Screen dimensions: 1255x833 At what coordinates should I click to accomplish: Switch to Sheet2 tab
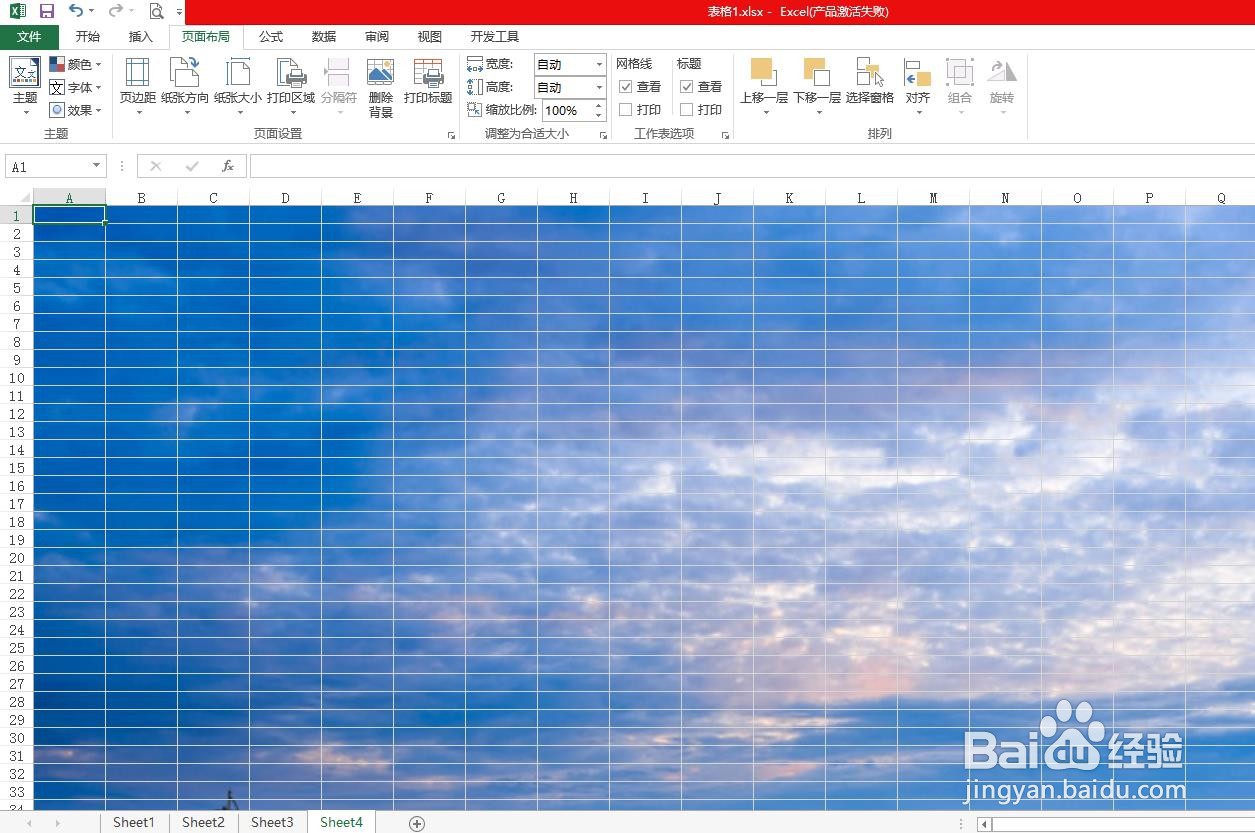[203, 822]
